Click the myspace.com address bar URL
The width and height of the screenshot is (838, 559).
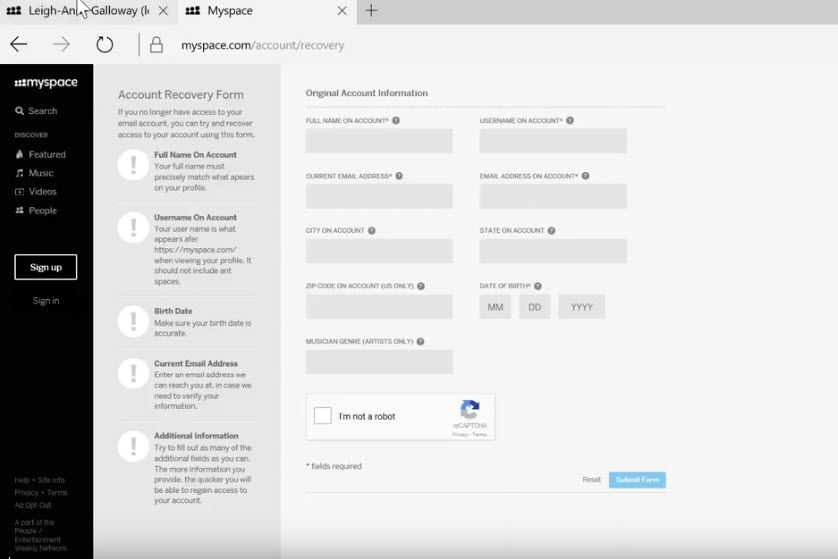coord(262,45)
